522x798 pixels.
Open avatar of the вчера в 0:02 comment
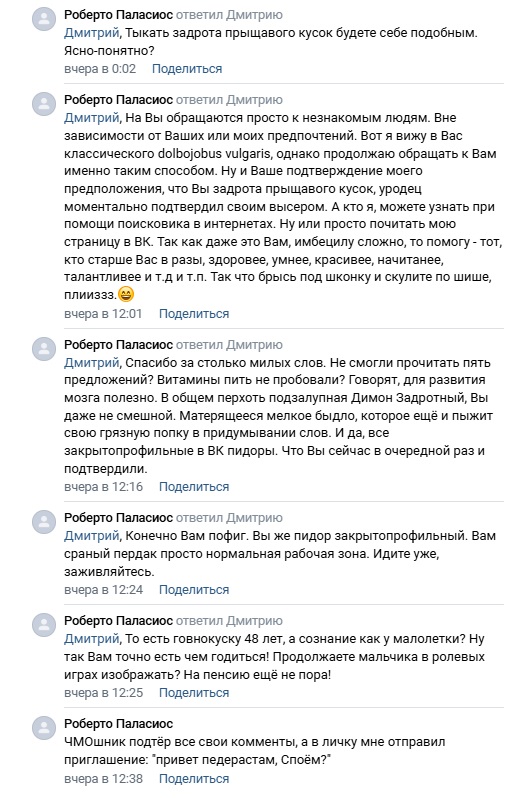pos(44,20)
